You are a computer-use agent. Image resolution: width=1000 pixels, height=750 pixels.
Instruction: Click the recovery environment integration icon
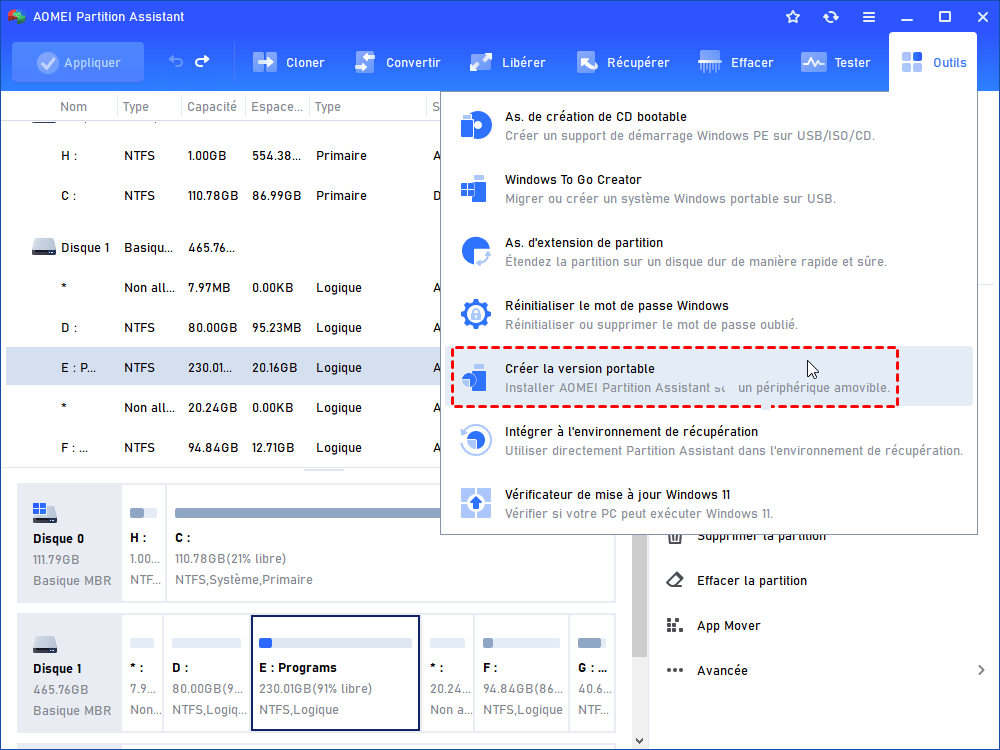pos(476,440)
